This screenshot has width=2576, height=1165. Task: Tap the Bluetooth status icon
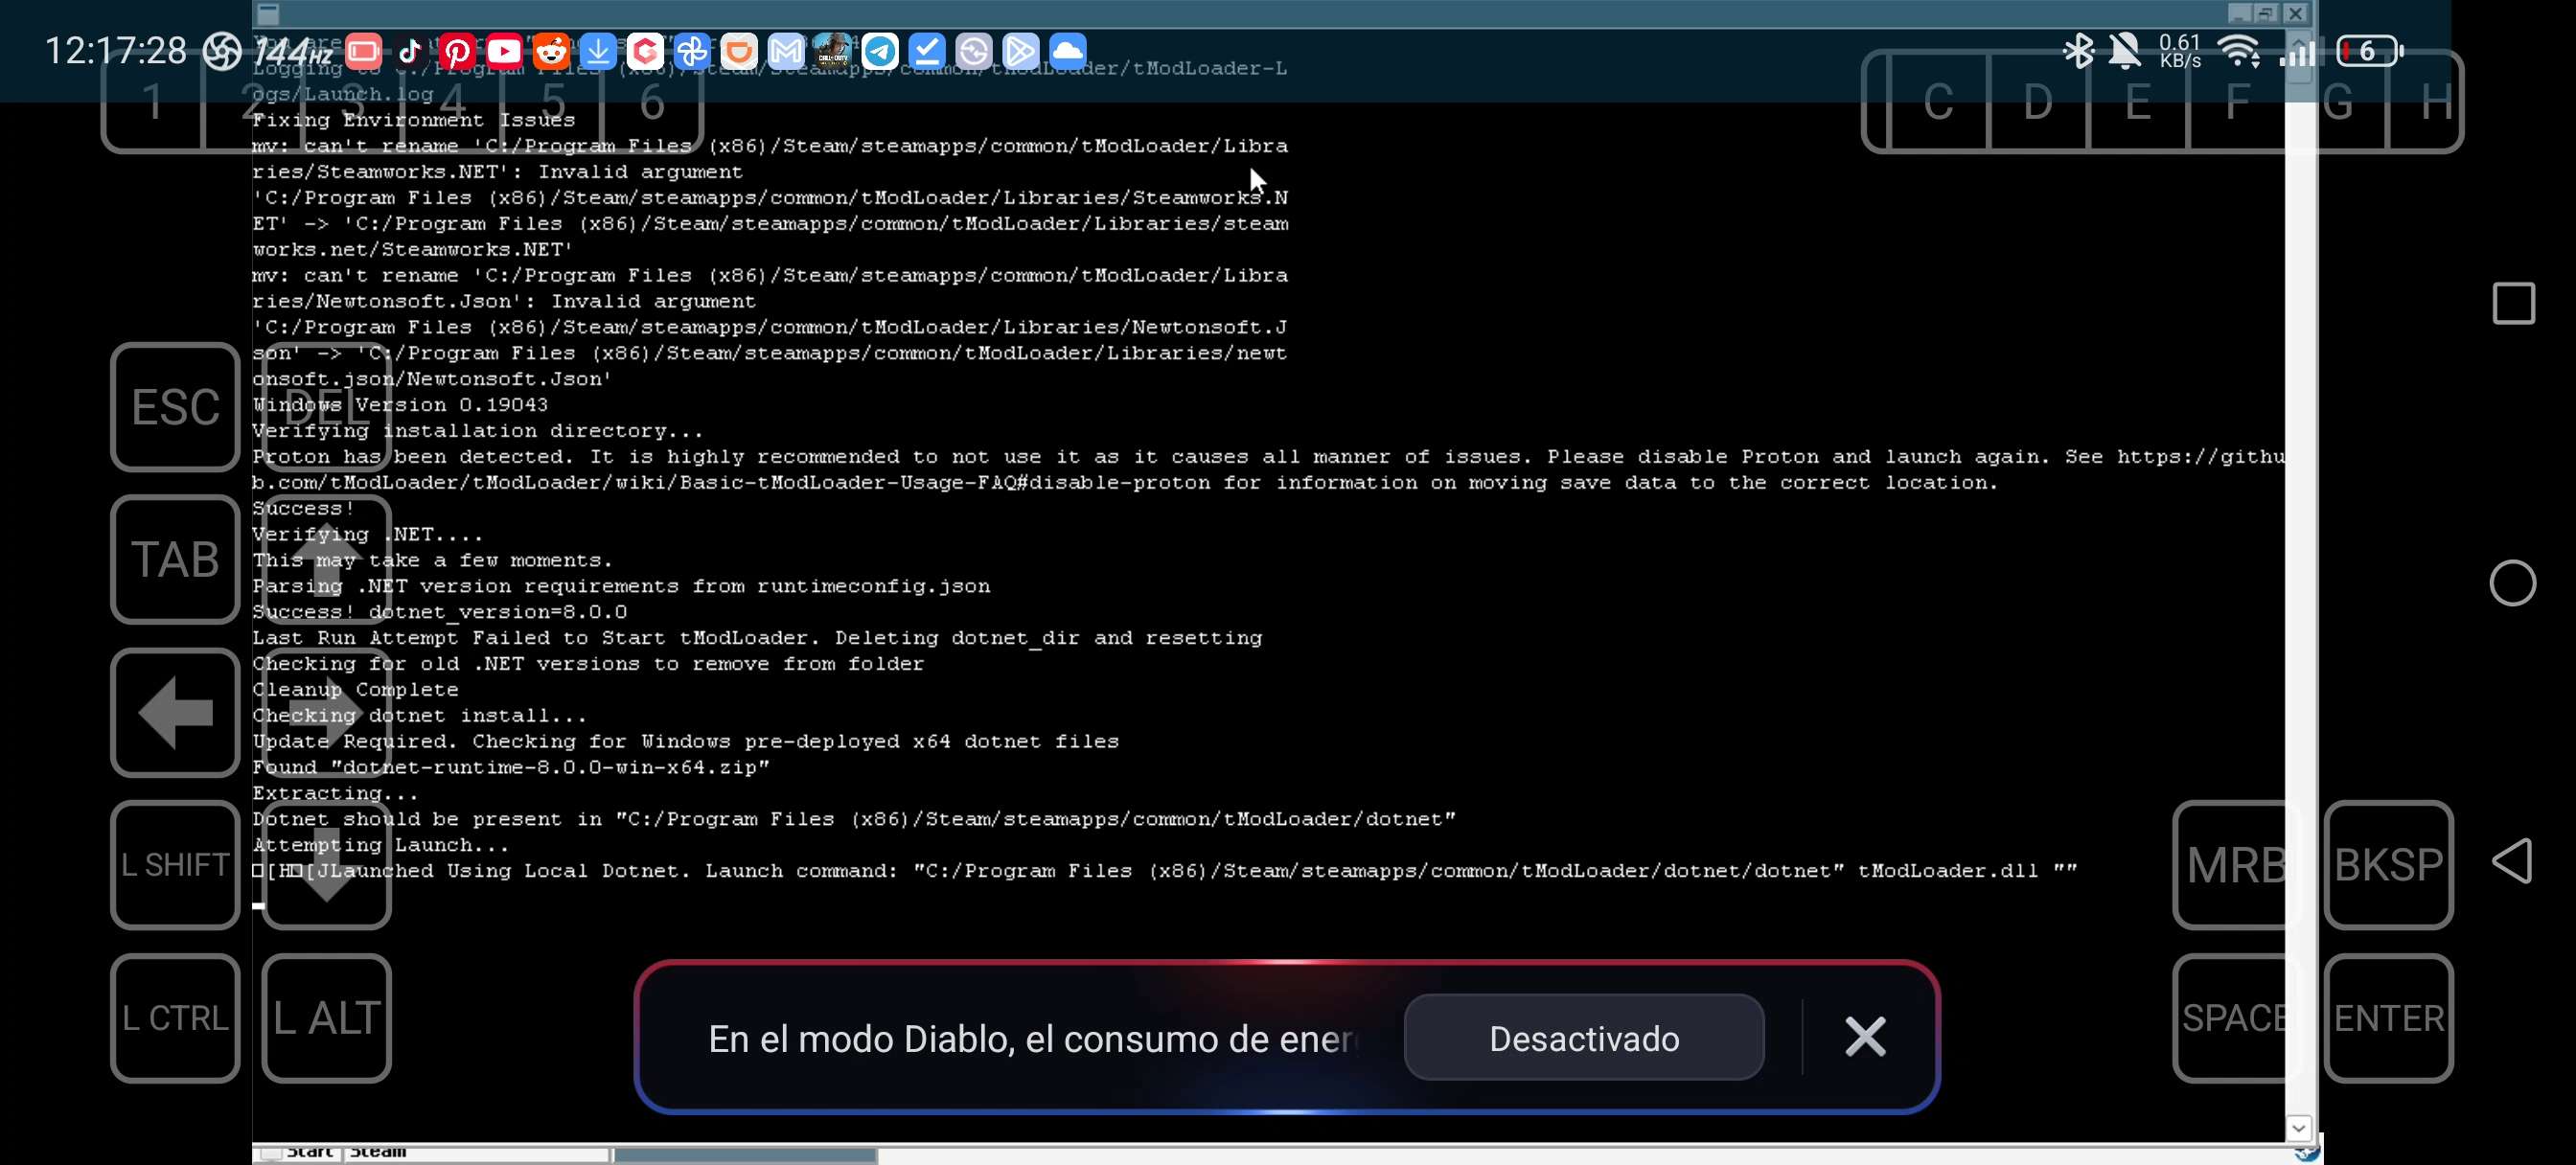click(x=2079, y=50)
